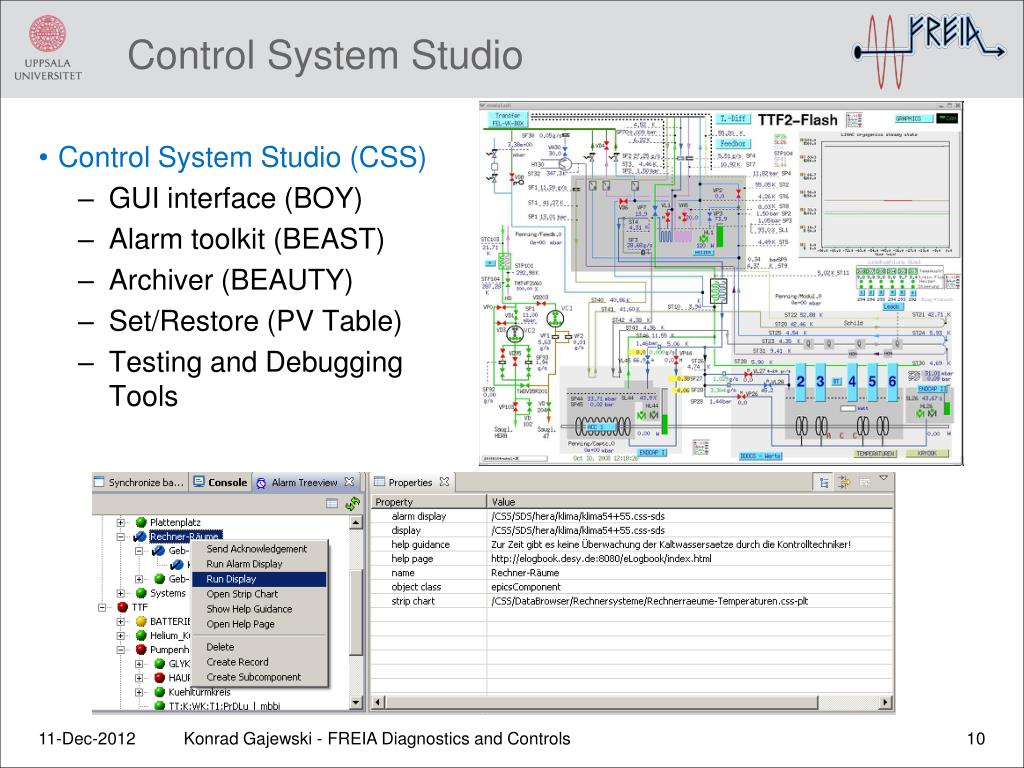Collapse the TTF tree node

(103, 607)
